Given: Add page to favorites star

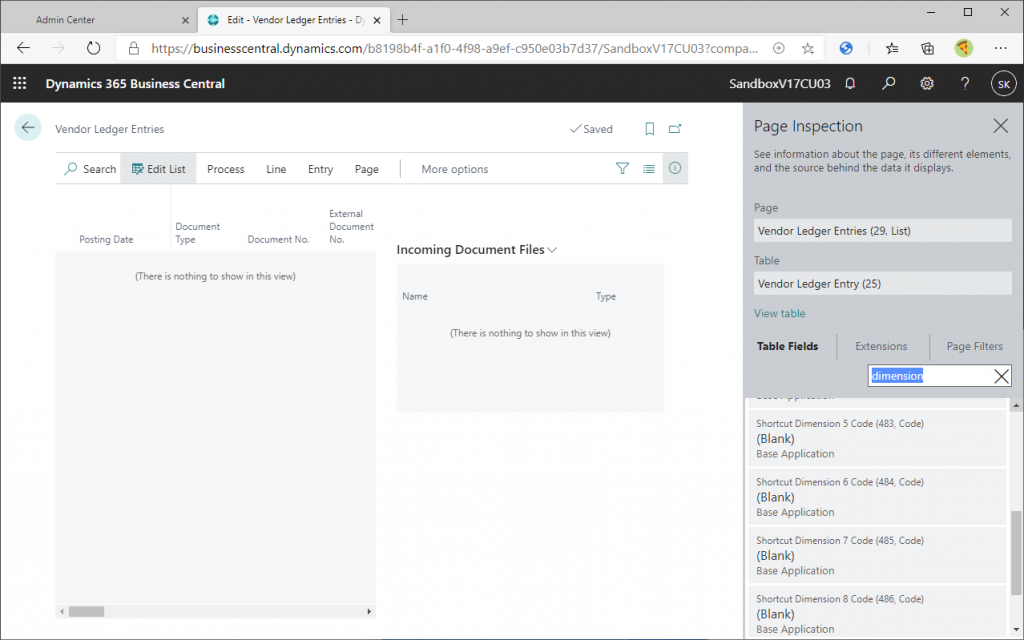Looking at the screenshot, I should point(808,48).
